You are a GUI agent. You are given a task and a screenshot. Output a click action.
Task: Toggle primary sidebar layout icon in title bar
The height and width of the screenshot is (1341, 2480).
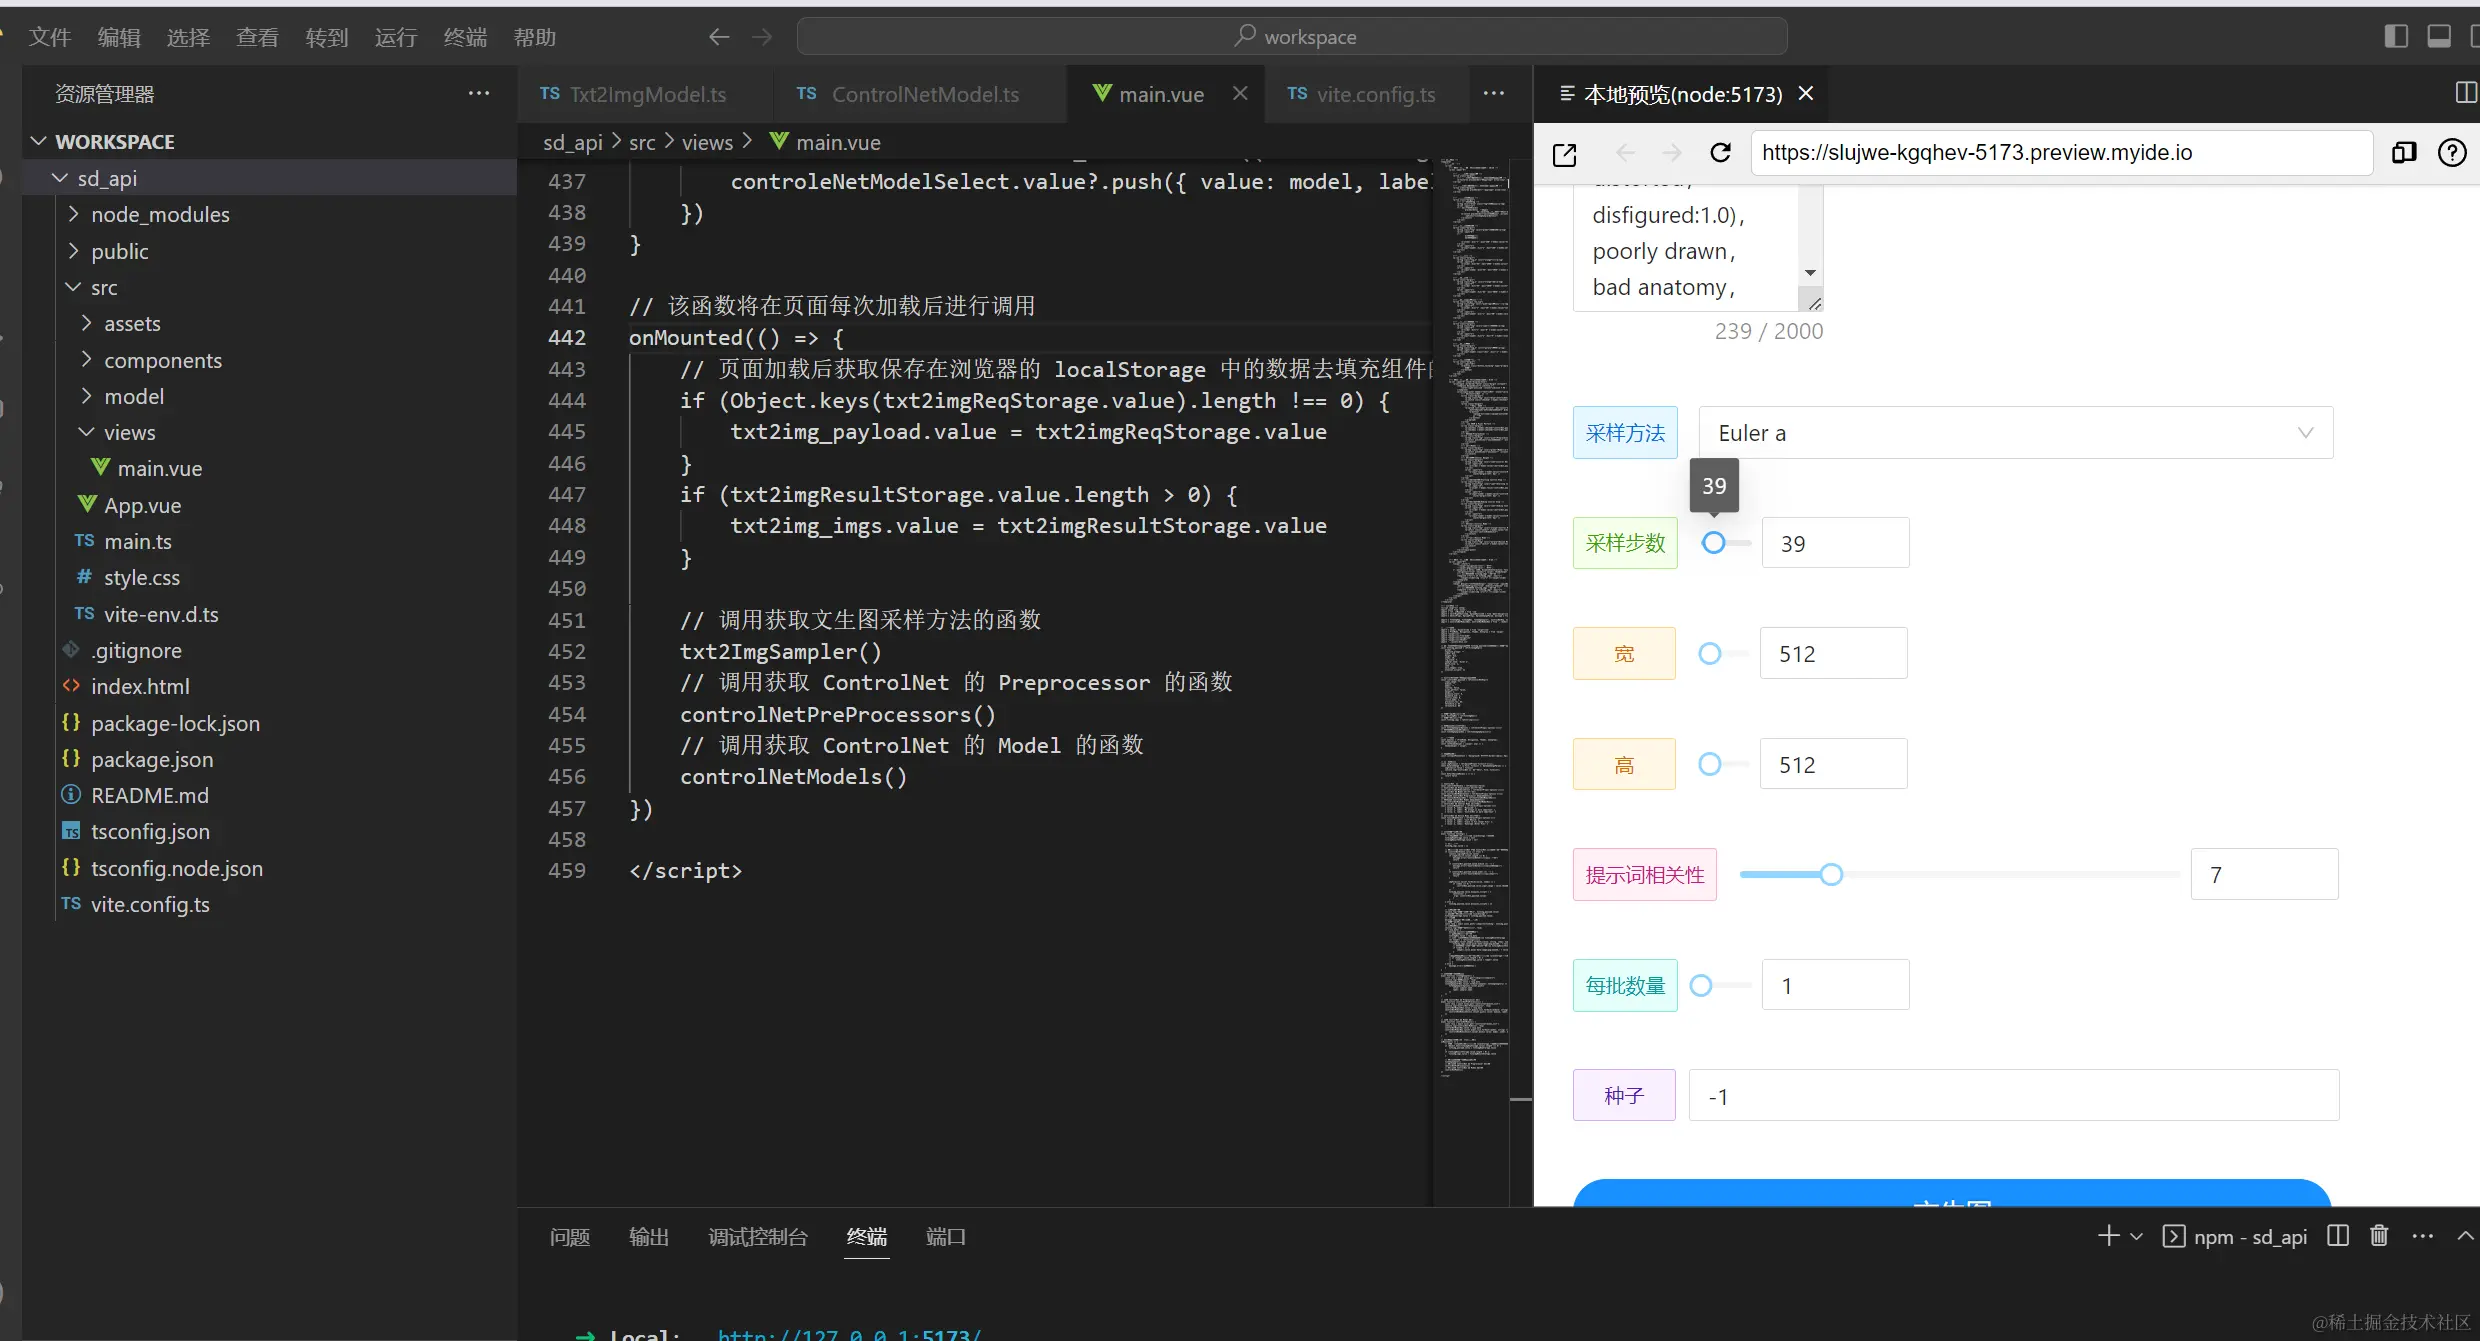pos(2396,37)
